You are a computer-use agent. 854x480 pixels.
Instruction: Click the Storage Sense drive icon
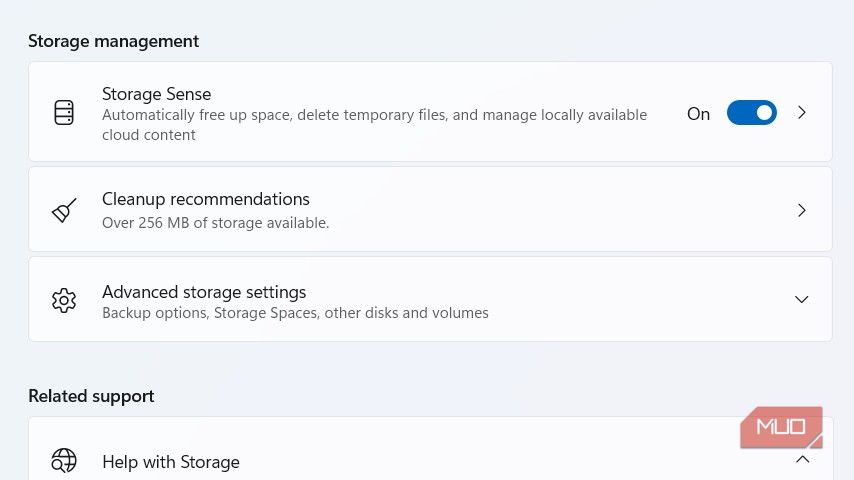pos(64,113)
